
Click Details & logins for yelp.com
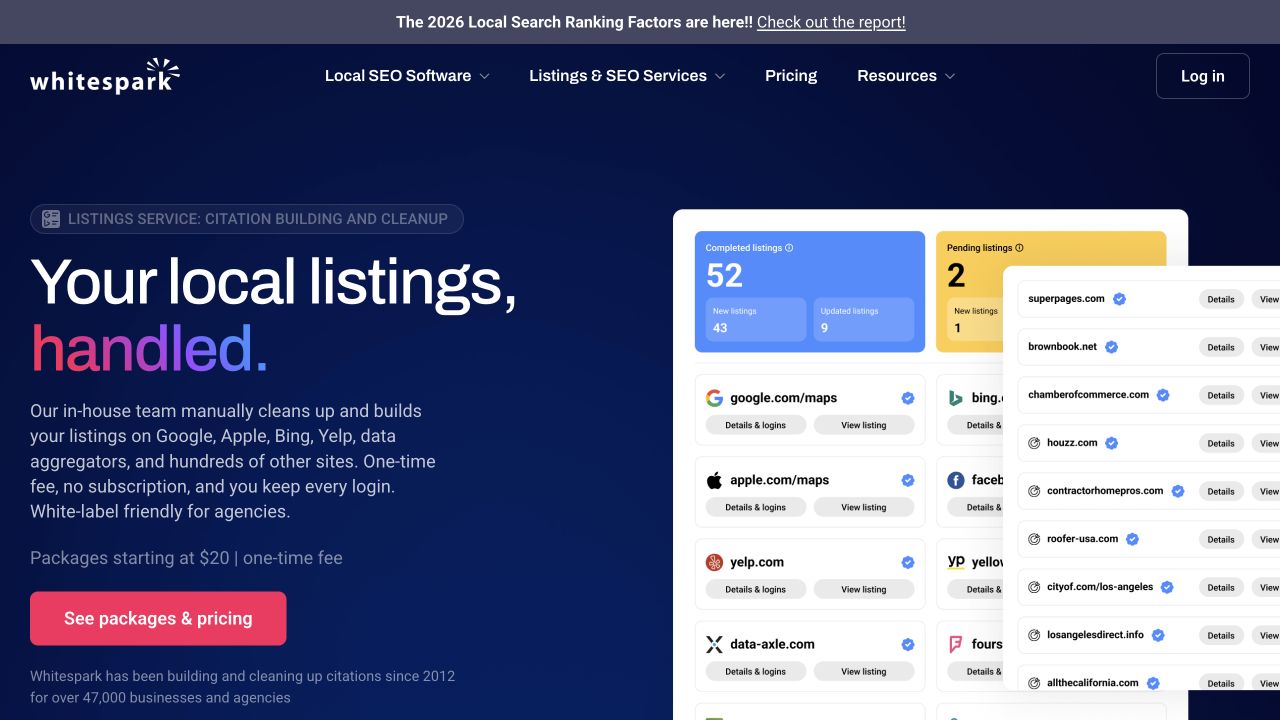(x=755, y=589)
